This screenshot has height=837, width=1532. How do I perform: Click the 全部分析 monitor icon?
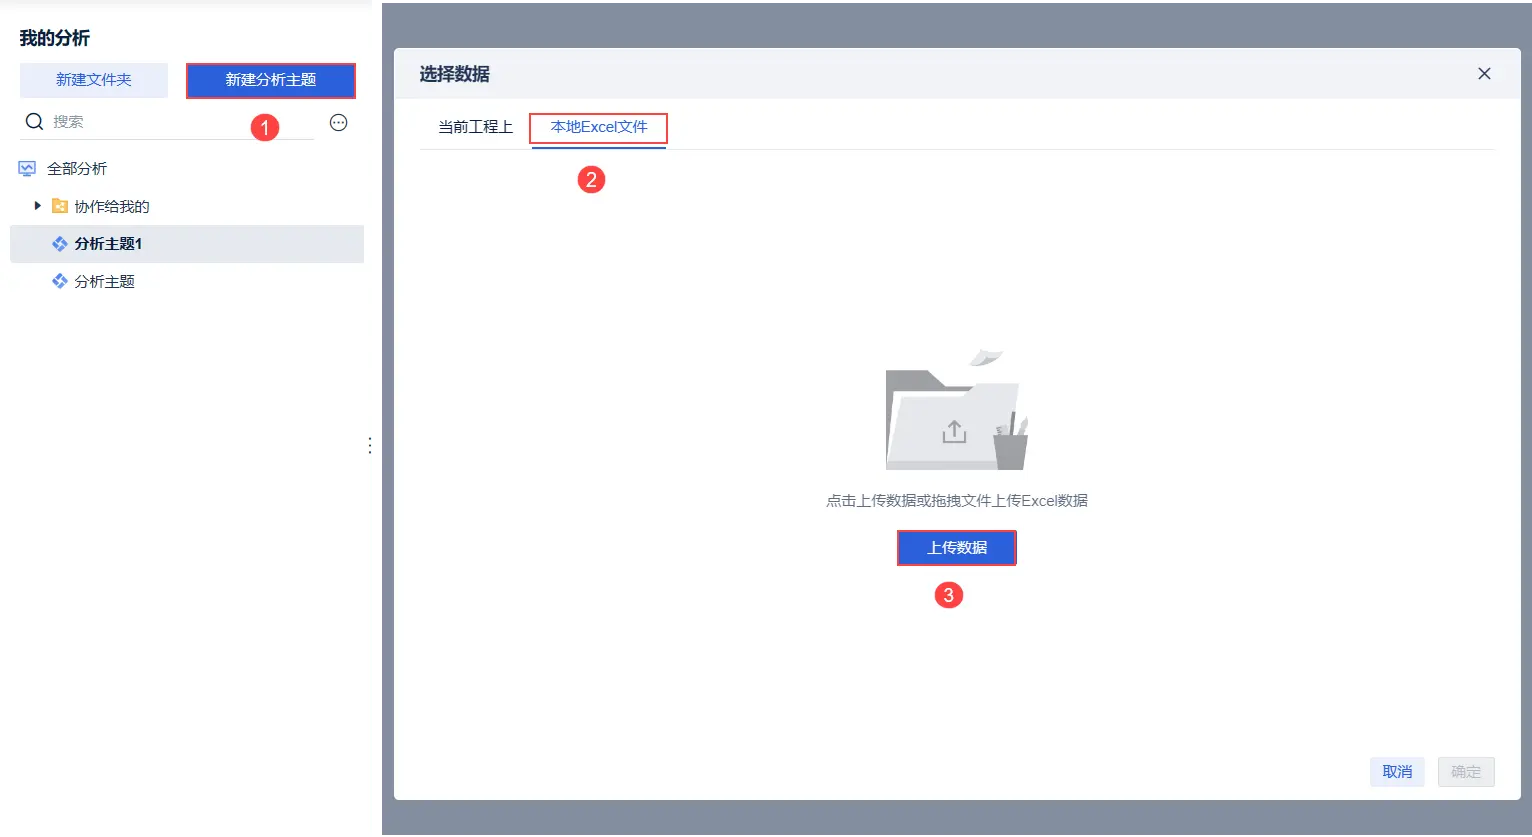click(27, 169)
